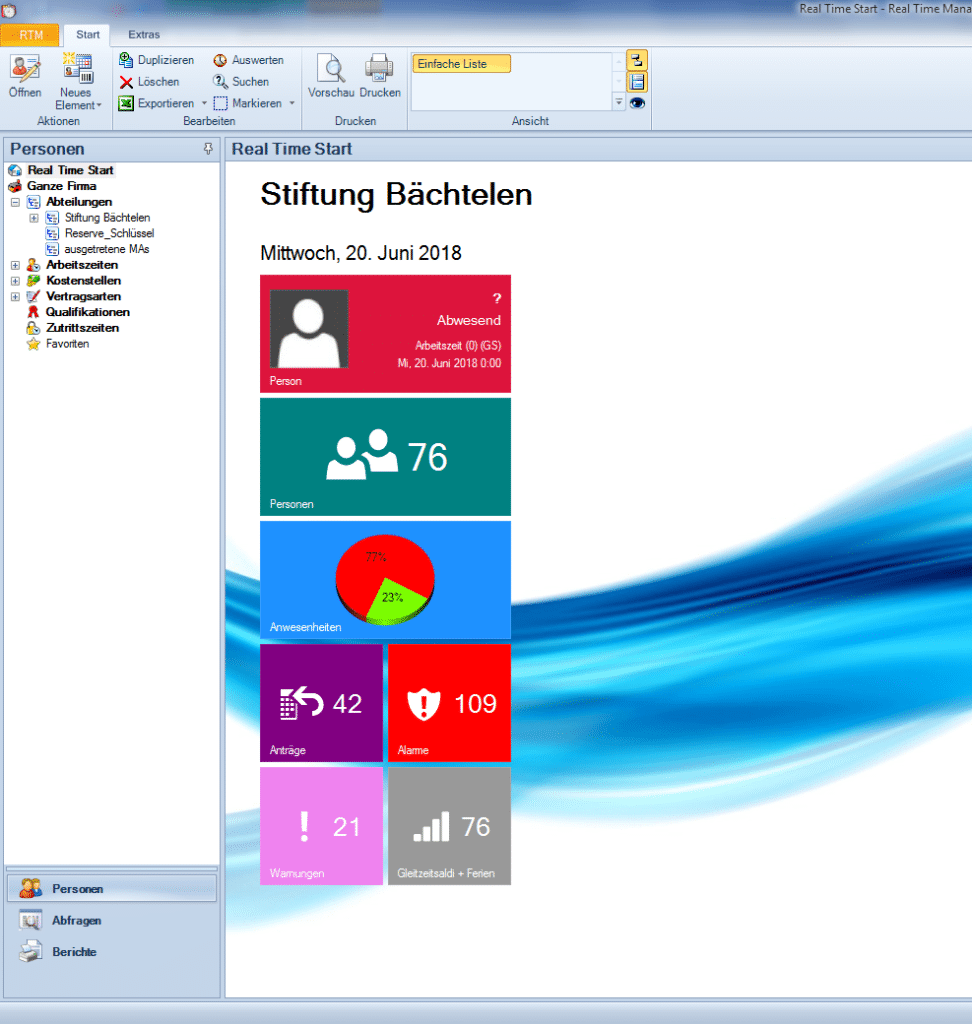The height and width of the screenshot is (1024, 972).
Task: Select Reserve_Schlüssel in the tree
Action: (109, 233)
